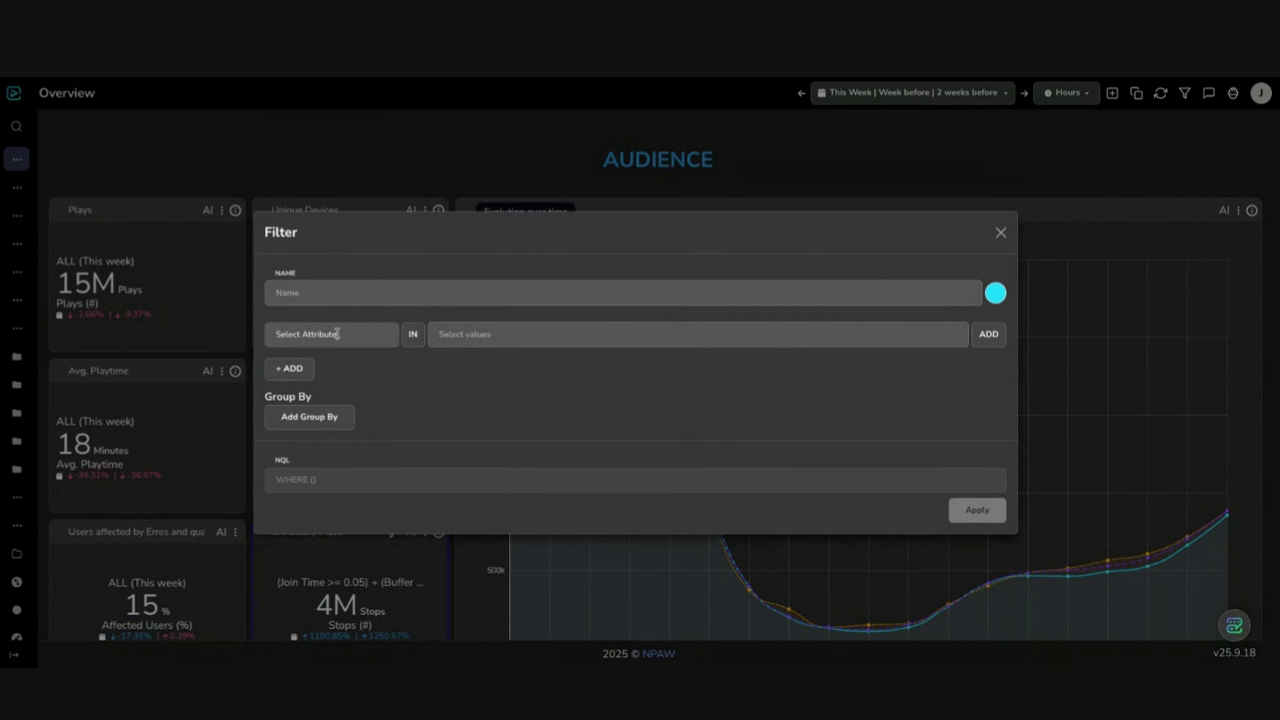
Task: Click info icon on Plays widget
Action: (x=236, y=211)
